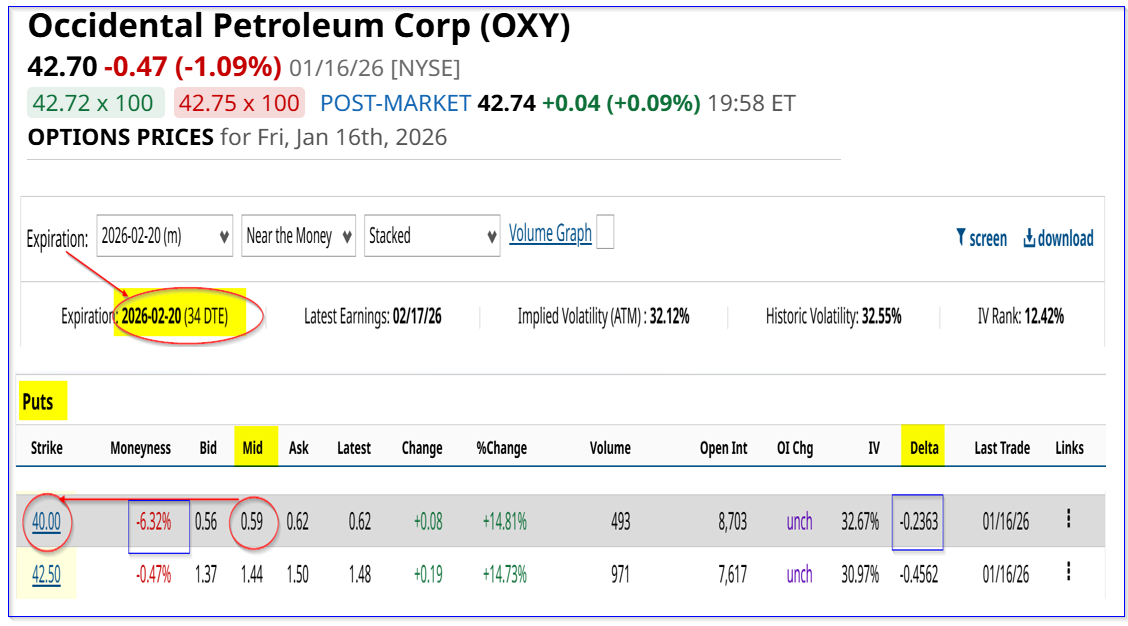Sort by Last Trade column
Screen dimensions: 1128x626
tap(1002, 448)
